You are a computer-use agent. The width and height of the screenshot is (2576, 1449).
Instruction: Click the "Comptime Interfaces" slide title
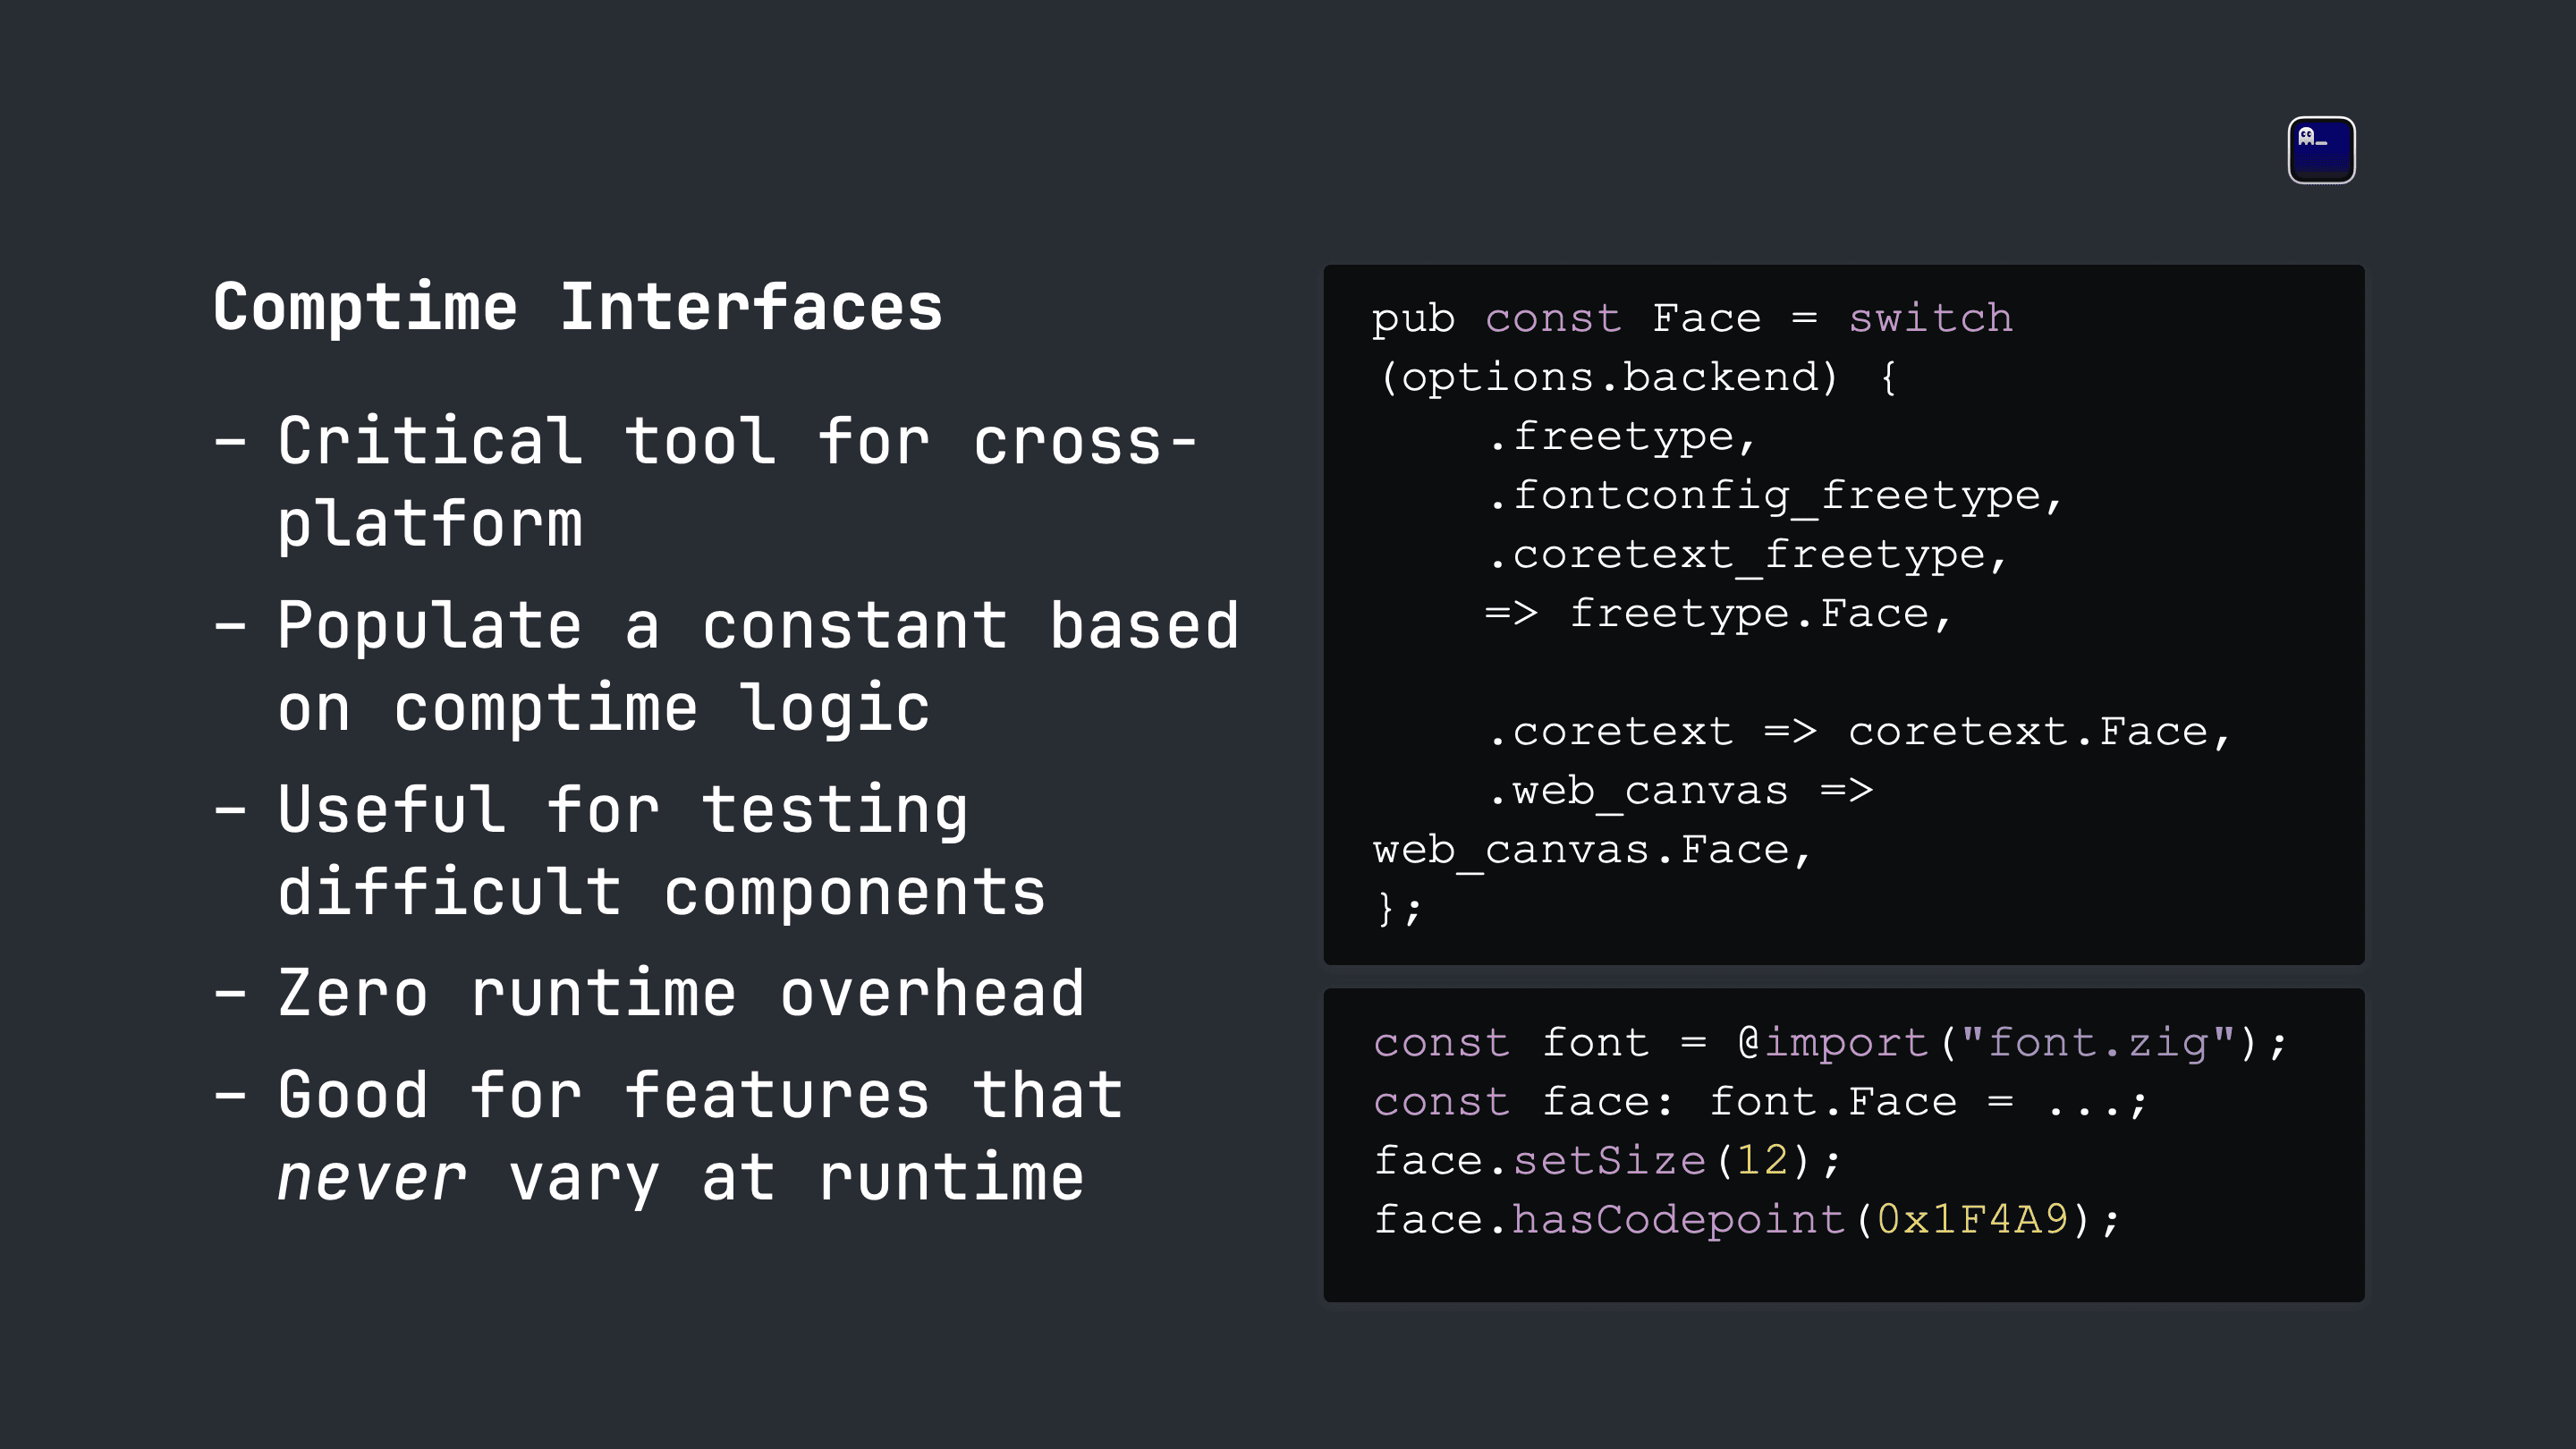coord(578,307)
